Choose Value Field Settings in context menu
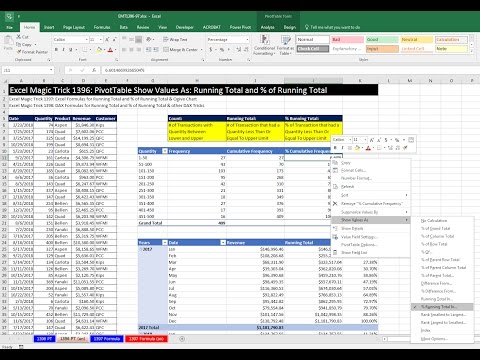This screenshot has width=480, height=360. pyautogui.click(x=371, y=237)
